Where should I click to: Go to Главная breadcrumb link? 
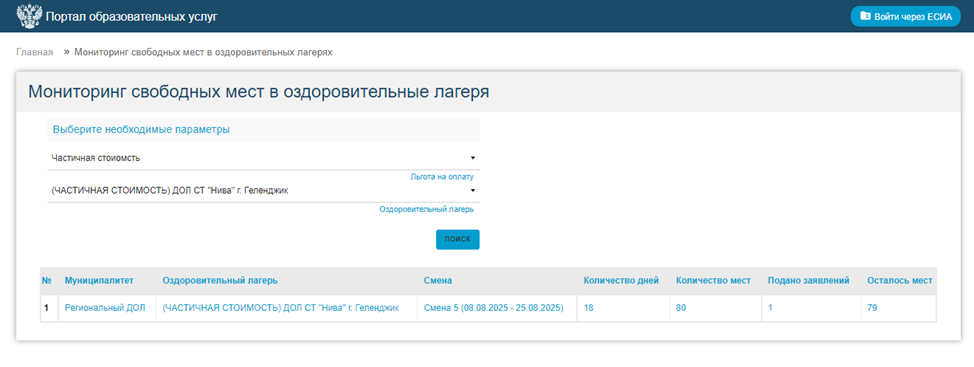click(35, 52)
